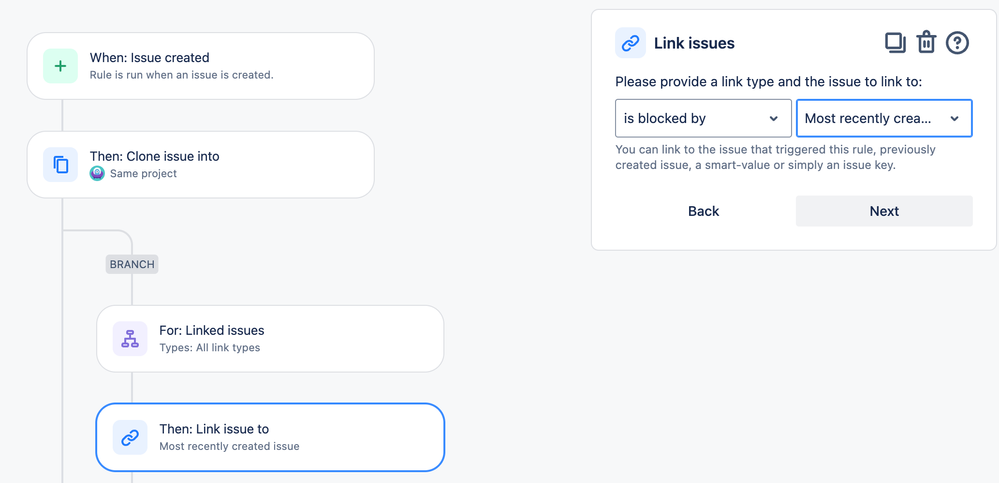
Task: Open the 'is blocked by' link type dropdown
Action: (703, 118)
